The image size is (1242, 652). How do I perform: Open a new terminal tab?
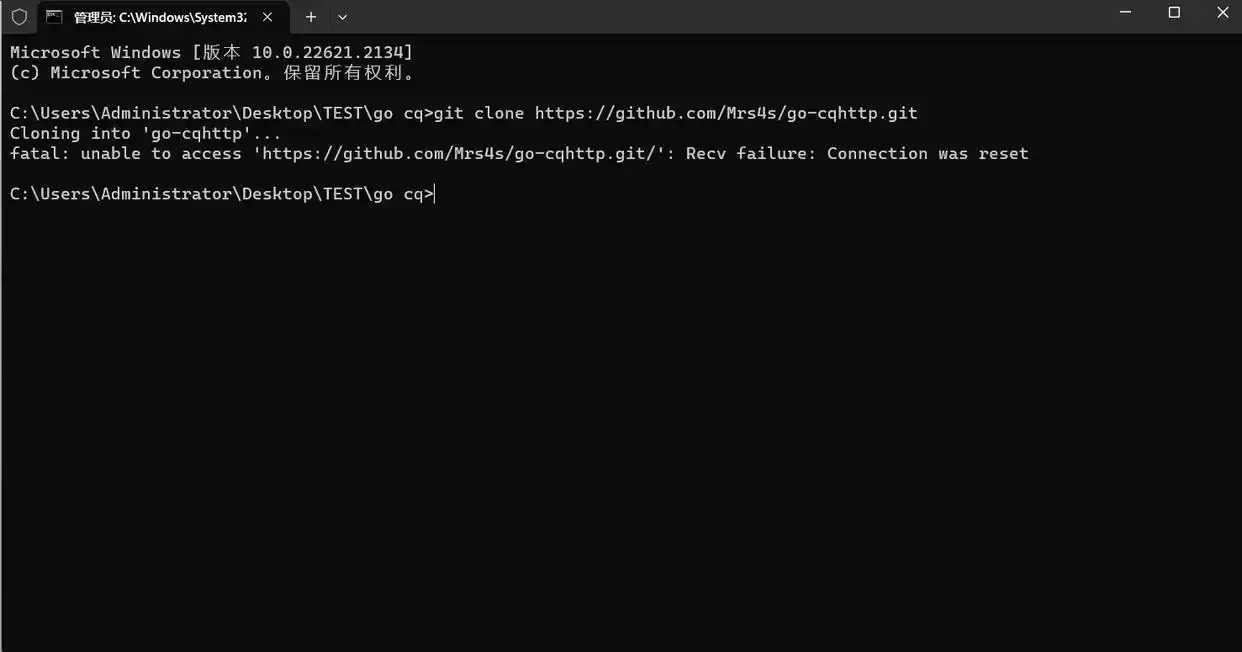point(311,17)
